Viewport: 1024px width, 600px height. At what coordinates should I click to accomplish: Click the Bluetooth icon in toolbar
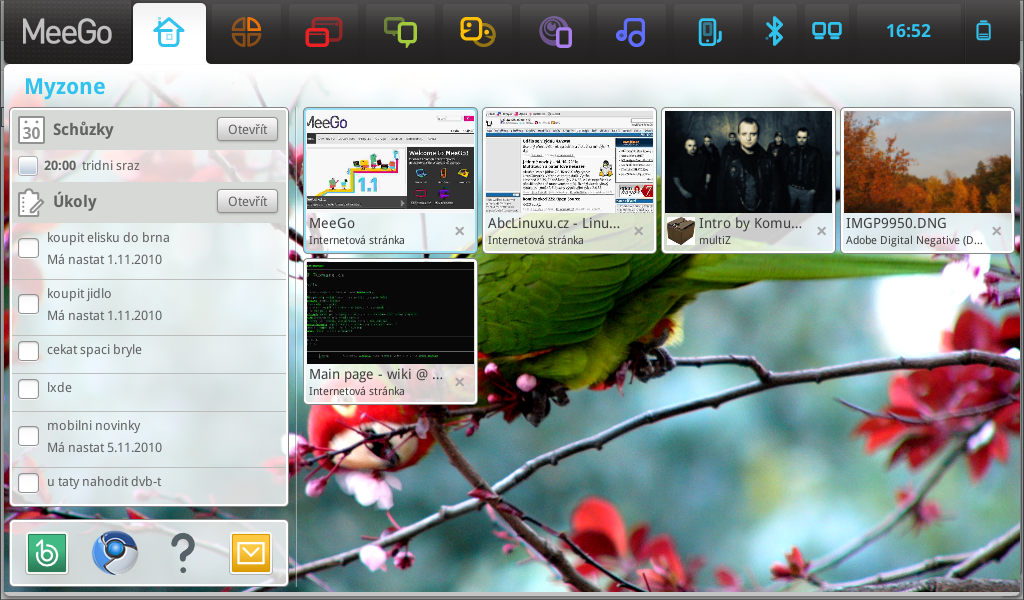775,31
